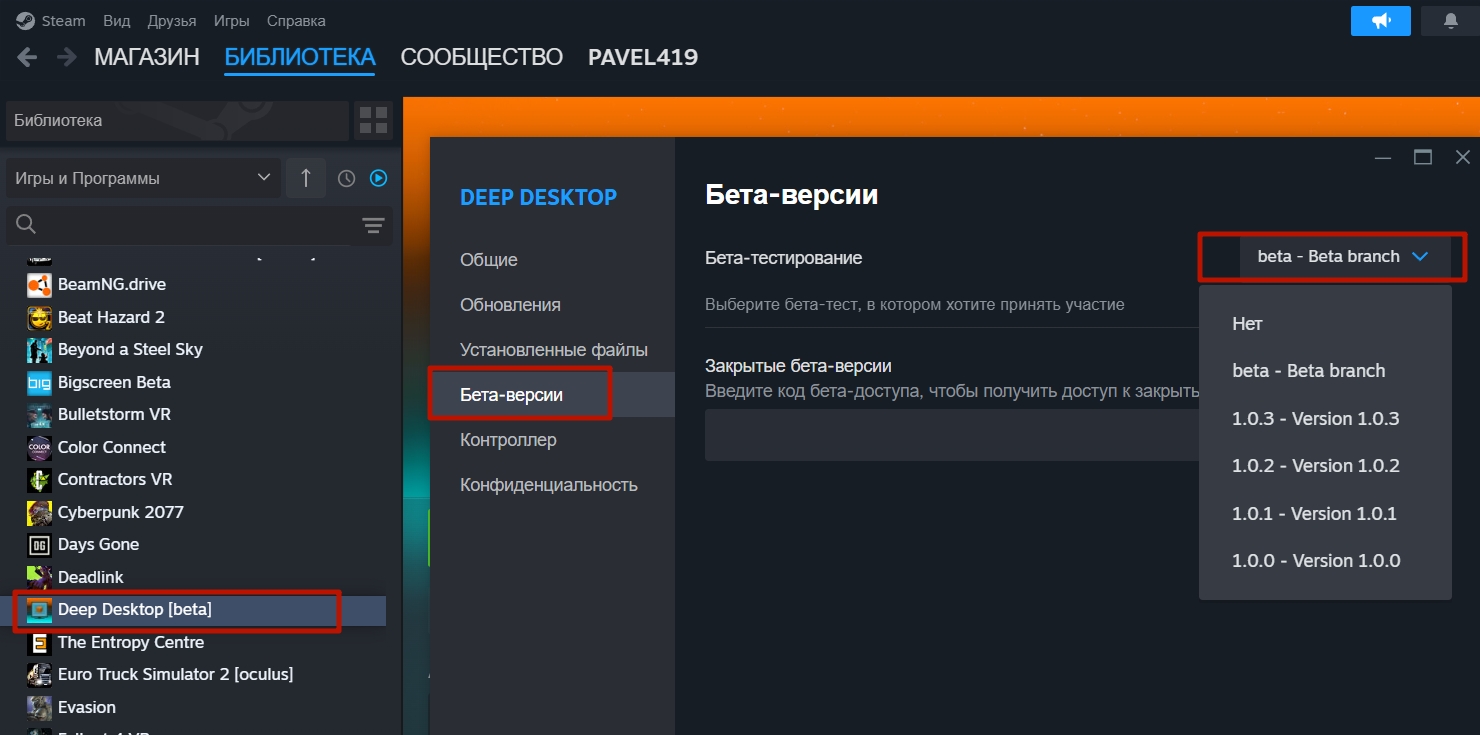Click the Deadlink game icon
Screen dimensions: 1480x735
click(x=39, y=578)
